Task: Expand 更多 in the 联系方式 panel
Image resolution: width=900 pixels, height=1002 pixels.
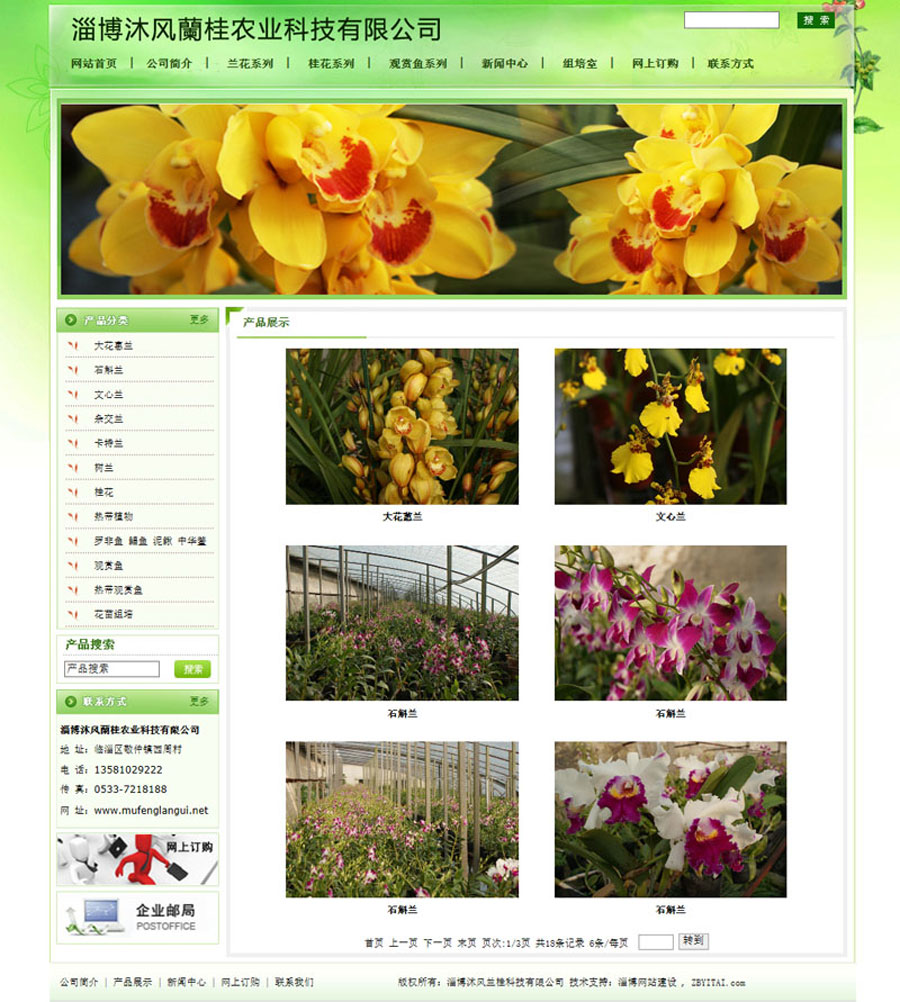Action: pyautogui.click(x=199, y=702)
